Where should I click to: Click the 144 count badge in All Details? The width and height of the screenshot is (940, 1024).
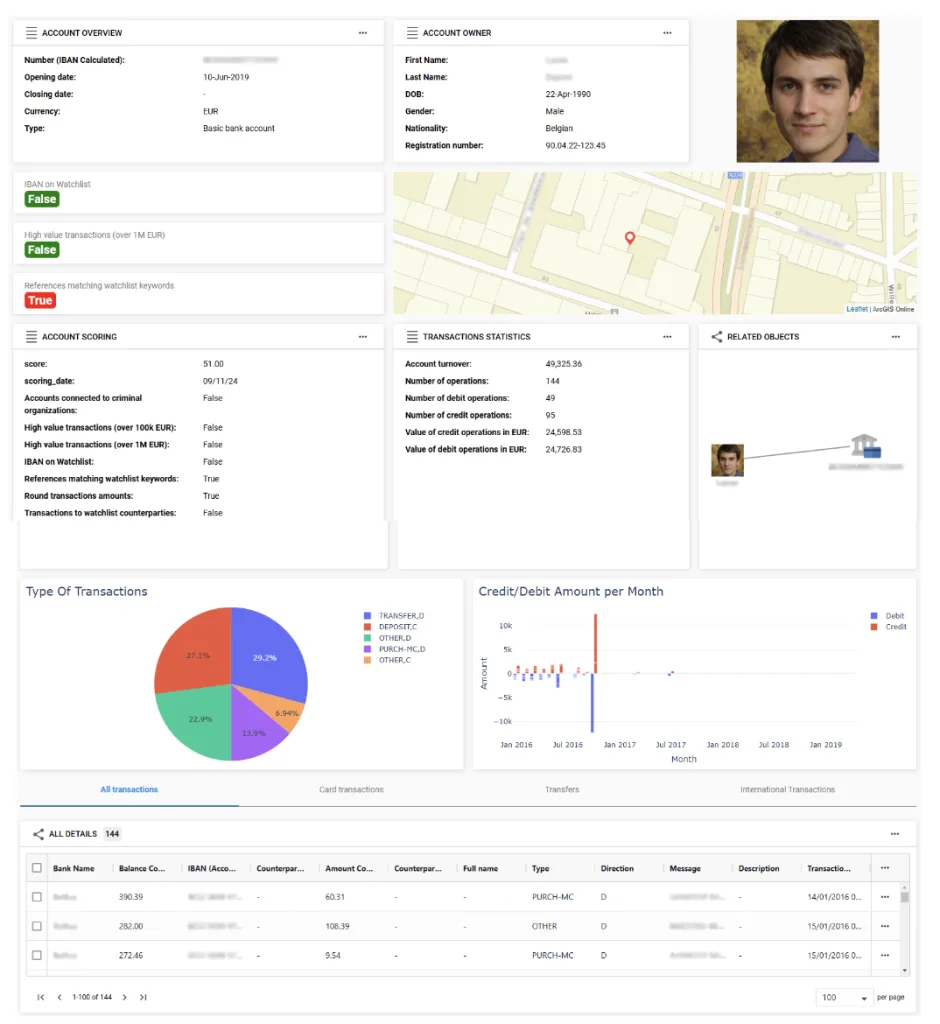tap(112, 834)
